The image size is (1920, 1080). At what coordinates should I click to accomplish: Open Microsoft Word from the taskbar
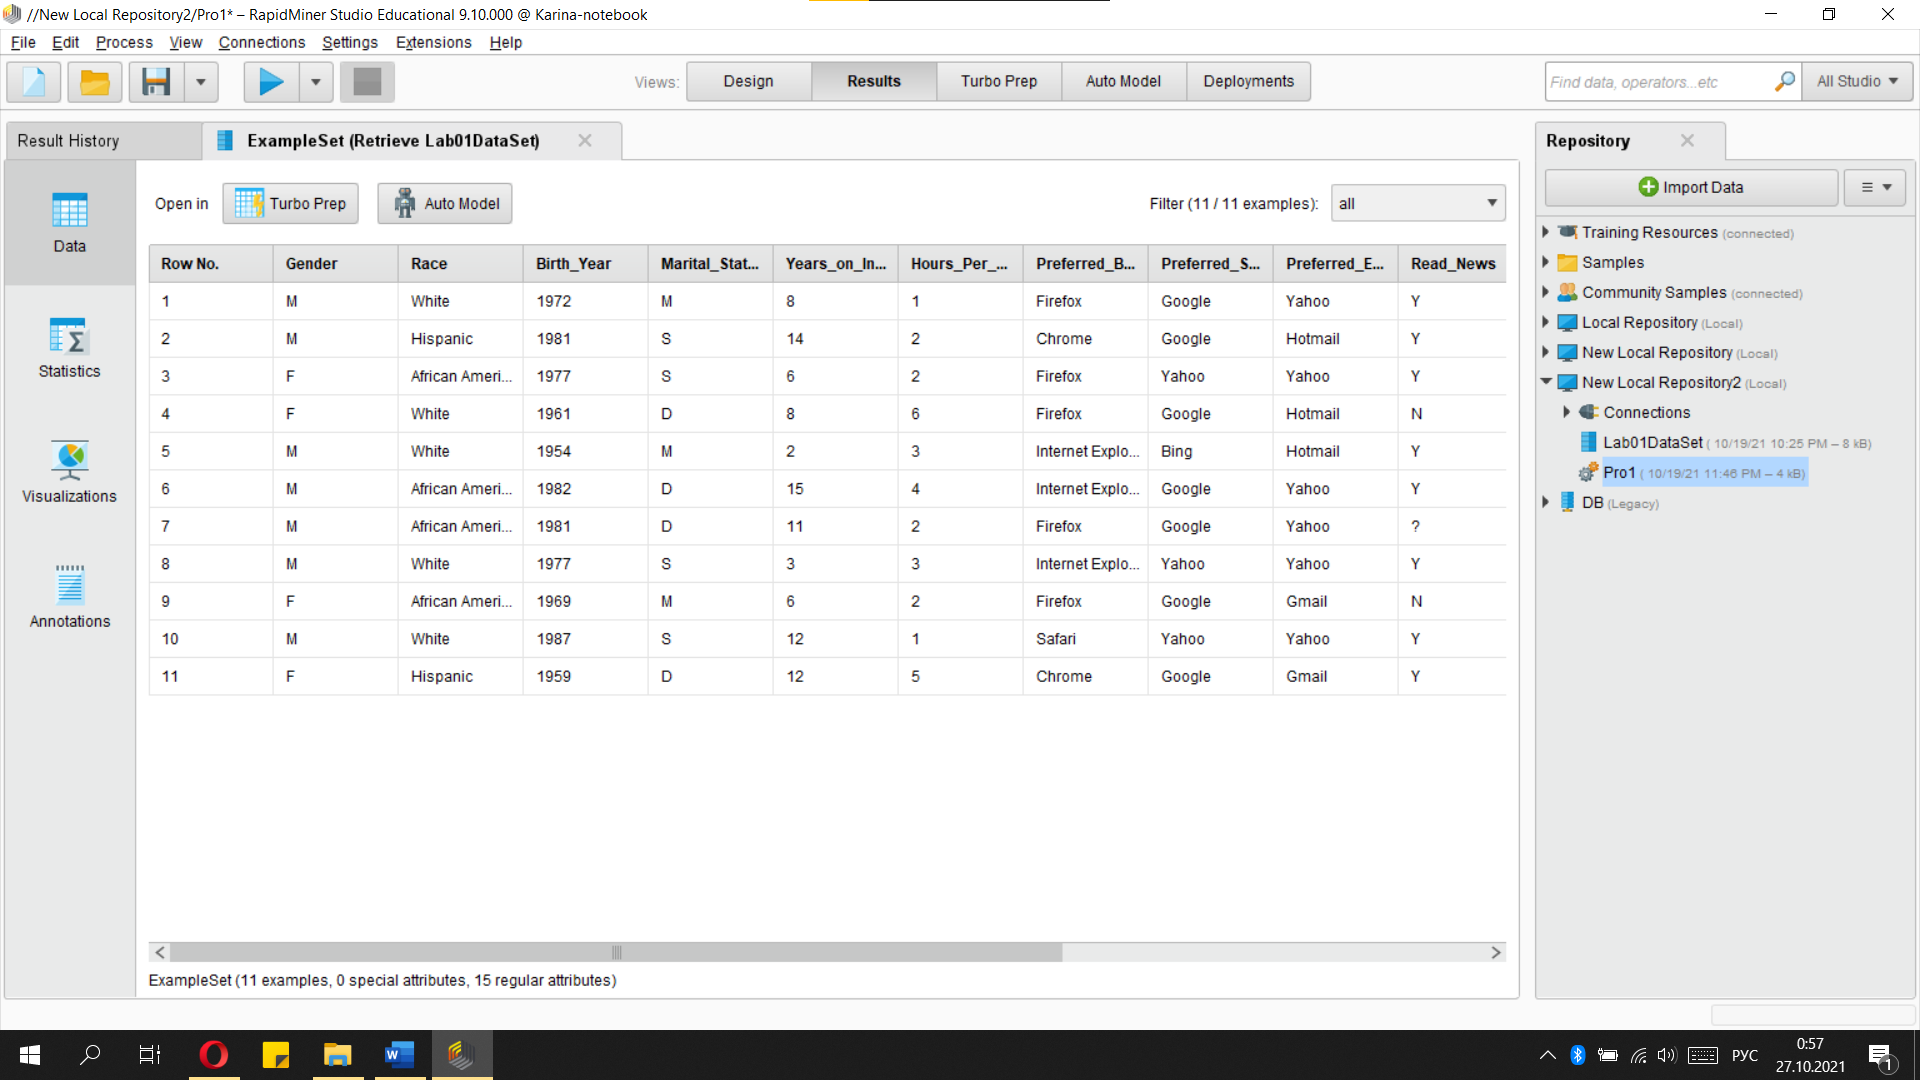pos(399,1055)
